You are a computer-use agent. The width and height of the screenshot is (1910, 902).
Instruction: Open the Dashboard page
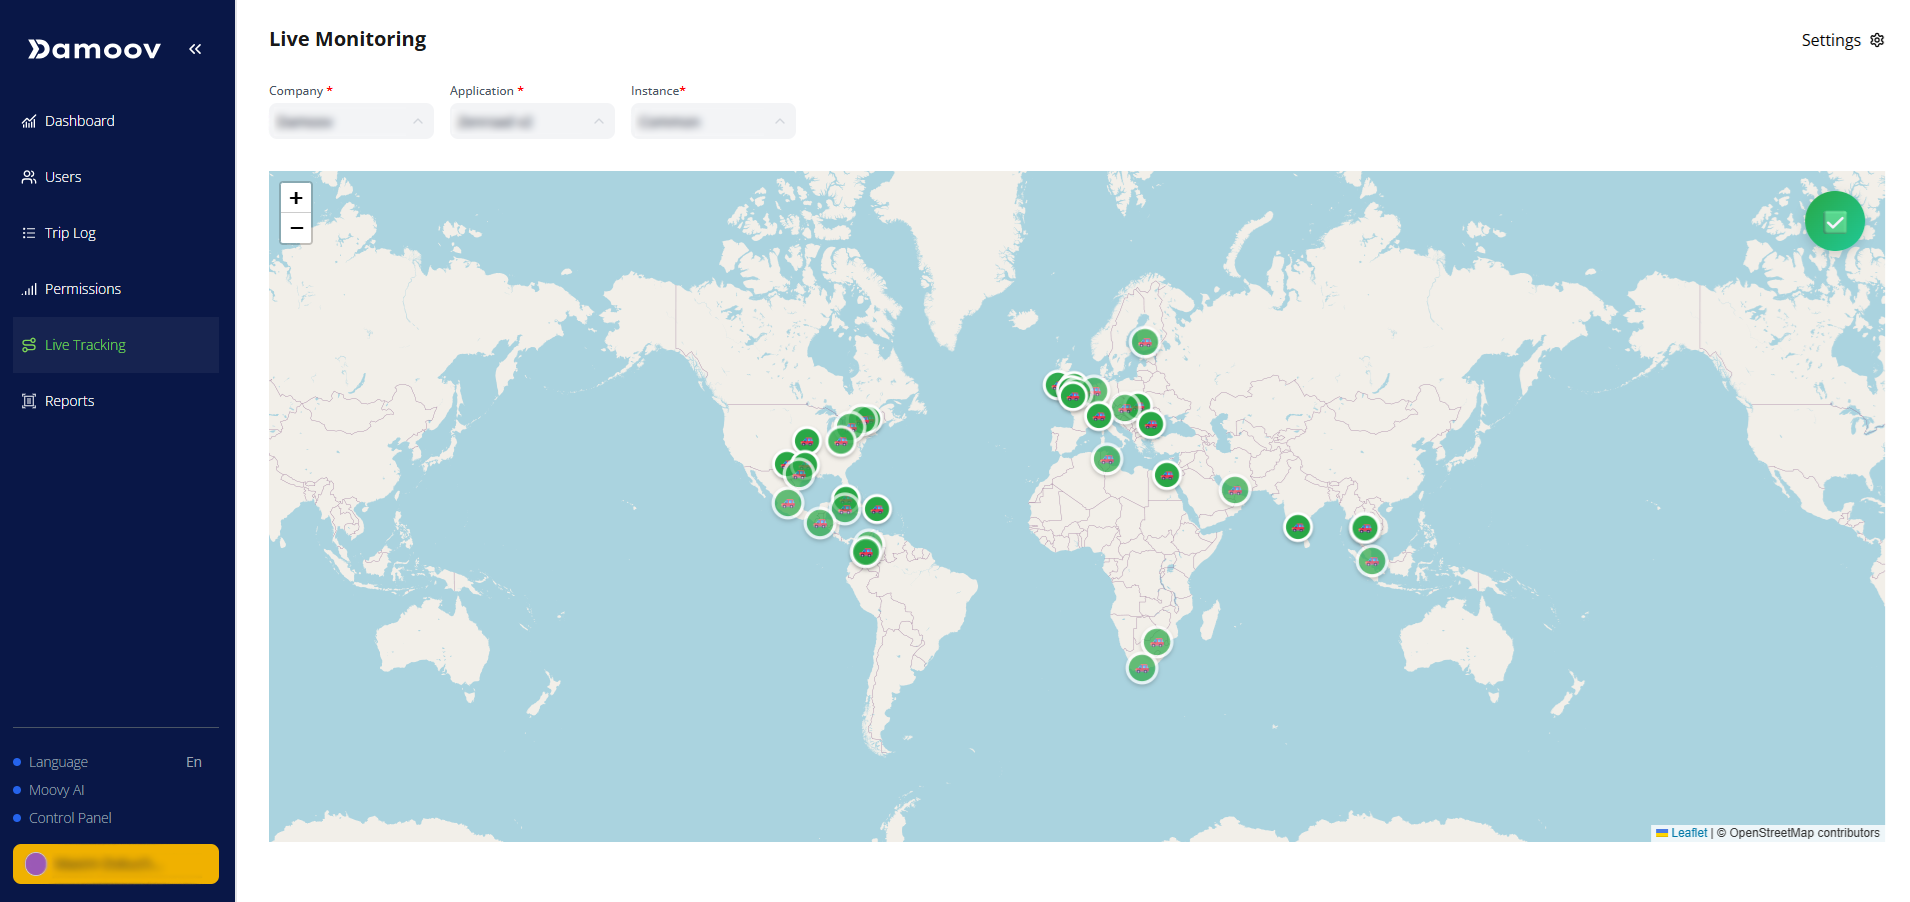click(x=116, y=121)
